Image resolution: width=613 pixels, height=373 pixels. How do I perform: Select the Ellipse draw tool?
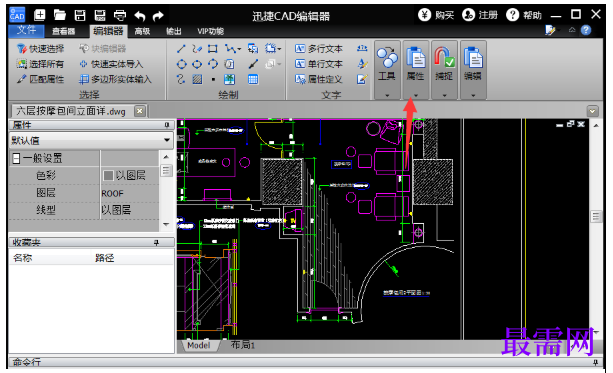click(197, 64)
